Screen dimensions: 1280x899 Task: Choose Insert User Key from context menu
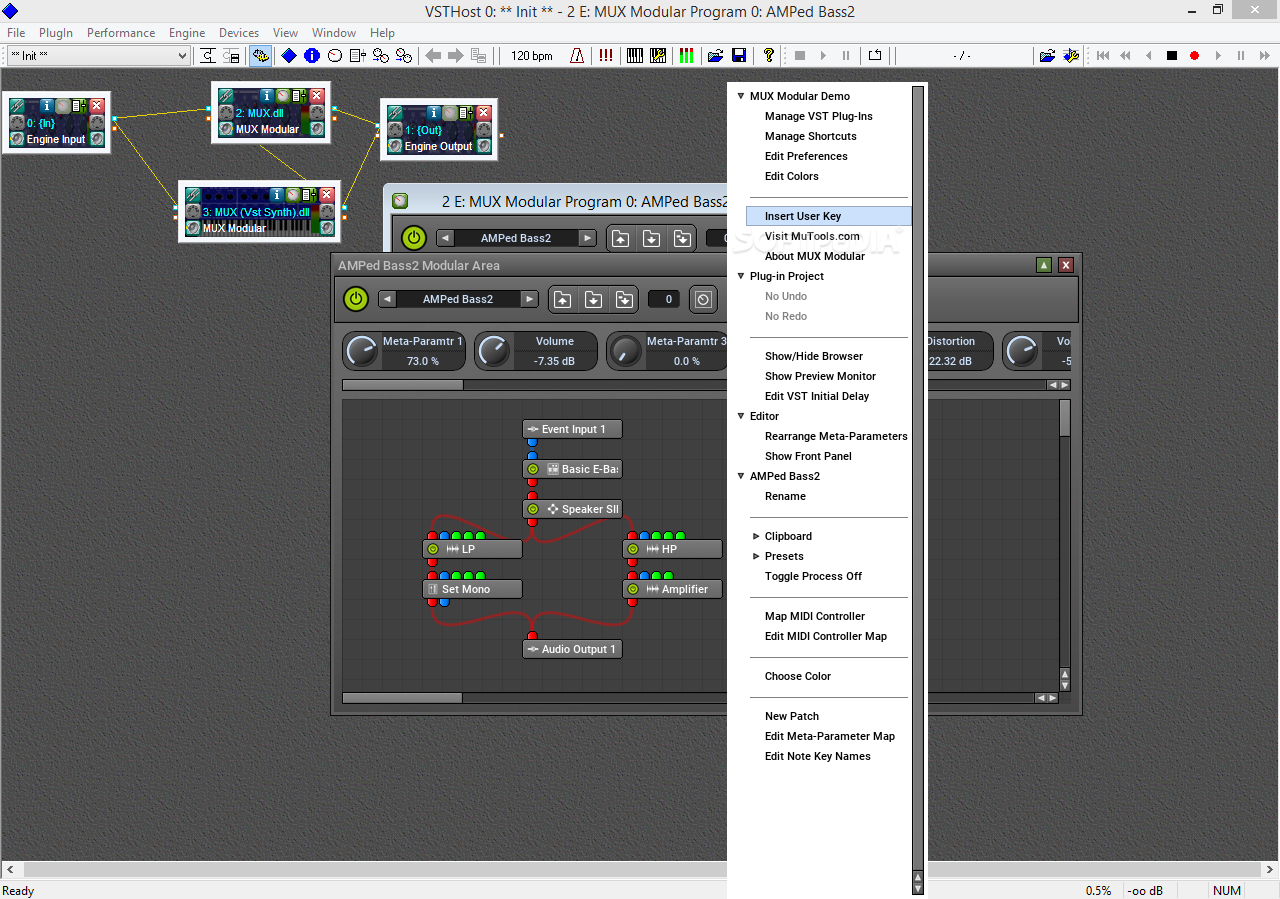click(828, 216)
